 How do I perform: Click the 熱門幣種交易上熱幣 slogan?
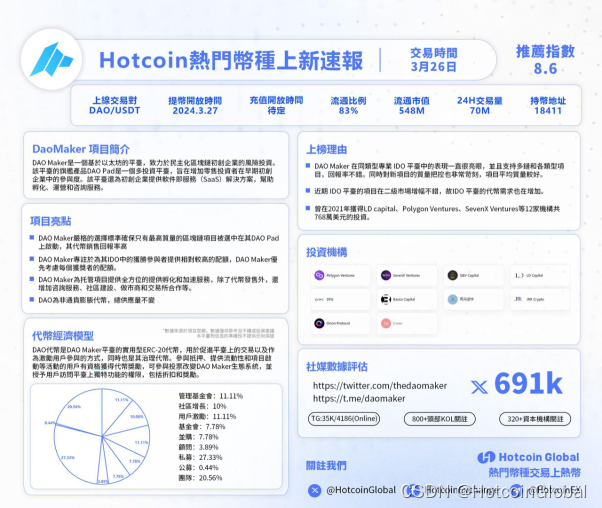point(534,472)
